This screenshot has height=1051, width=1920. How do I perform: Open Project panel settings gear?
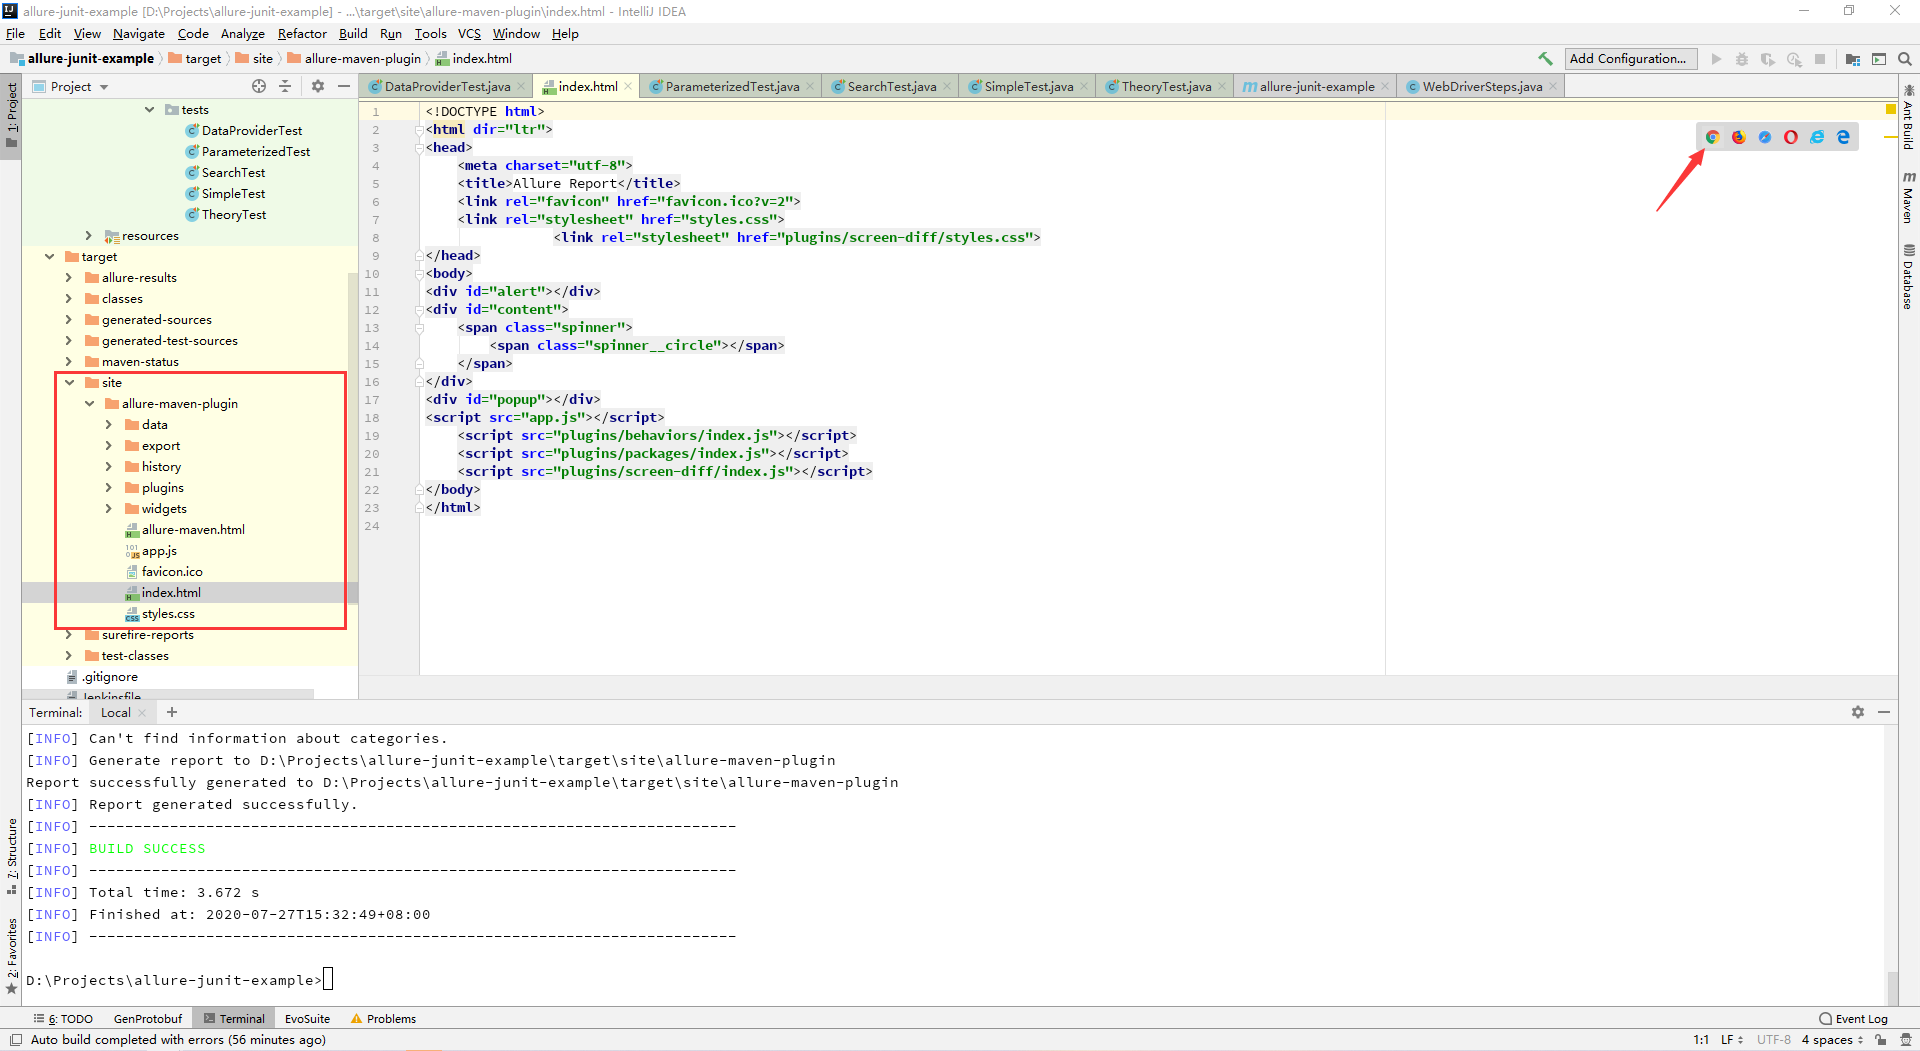[318, 86]
